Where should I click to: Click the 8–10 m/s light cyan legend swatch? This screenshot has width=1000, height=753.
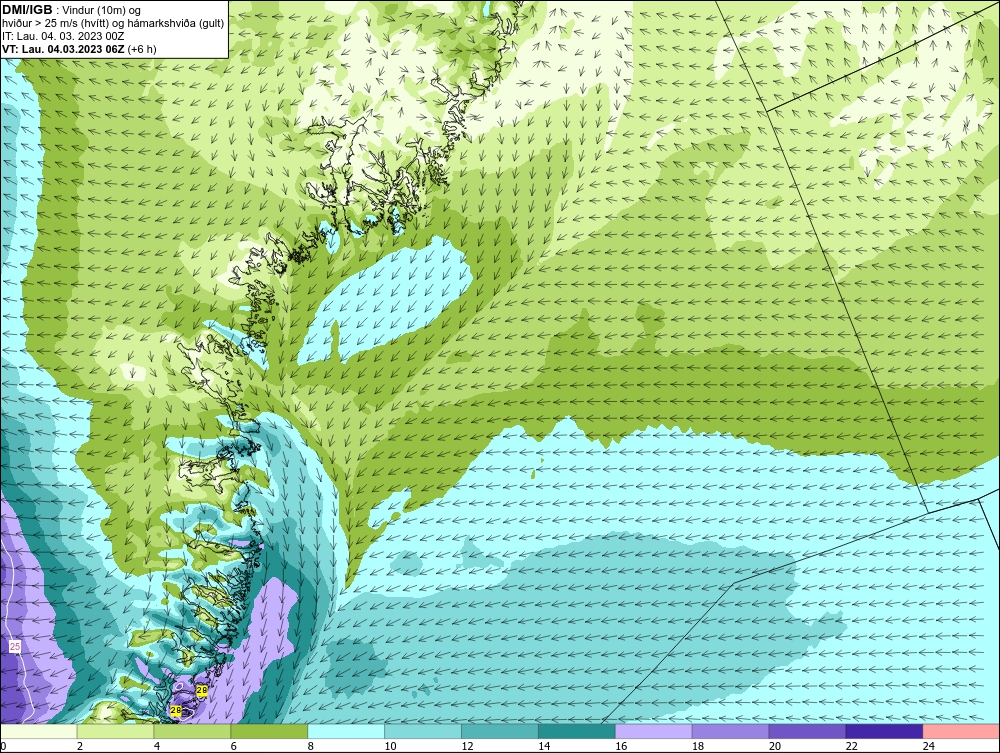tap(346, 731)
